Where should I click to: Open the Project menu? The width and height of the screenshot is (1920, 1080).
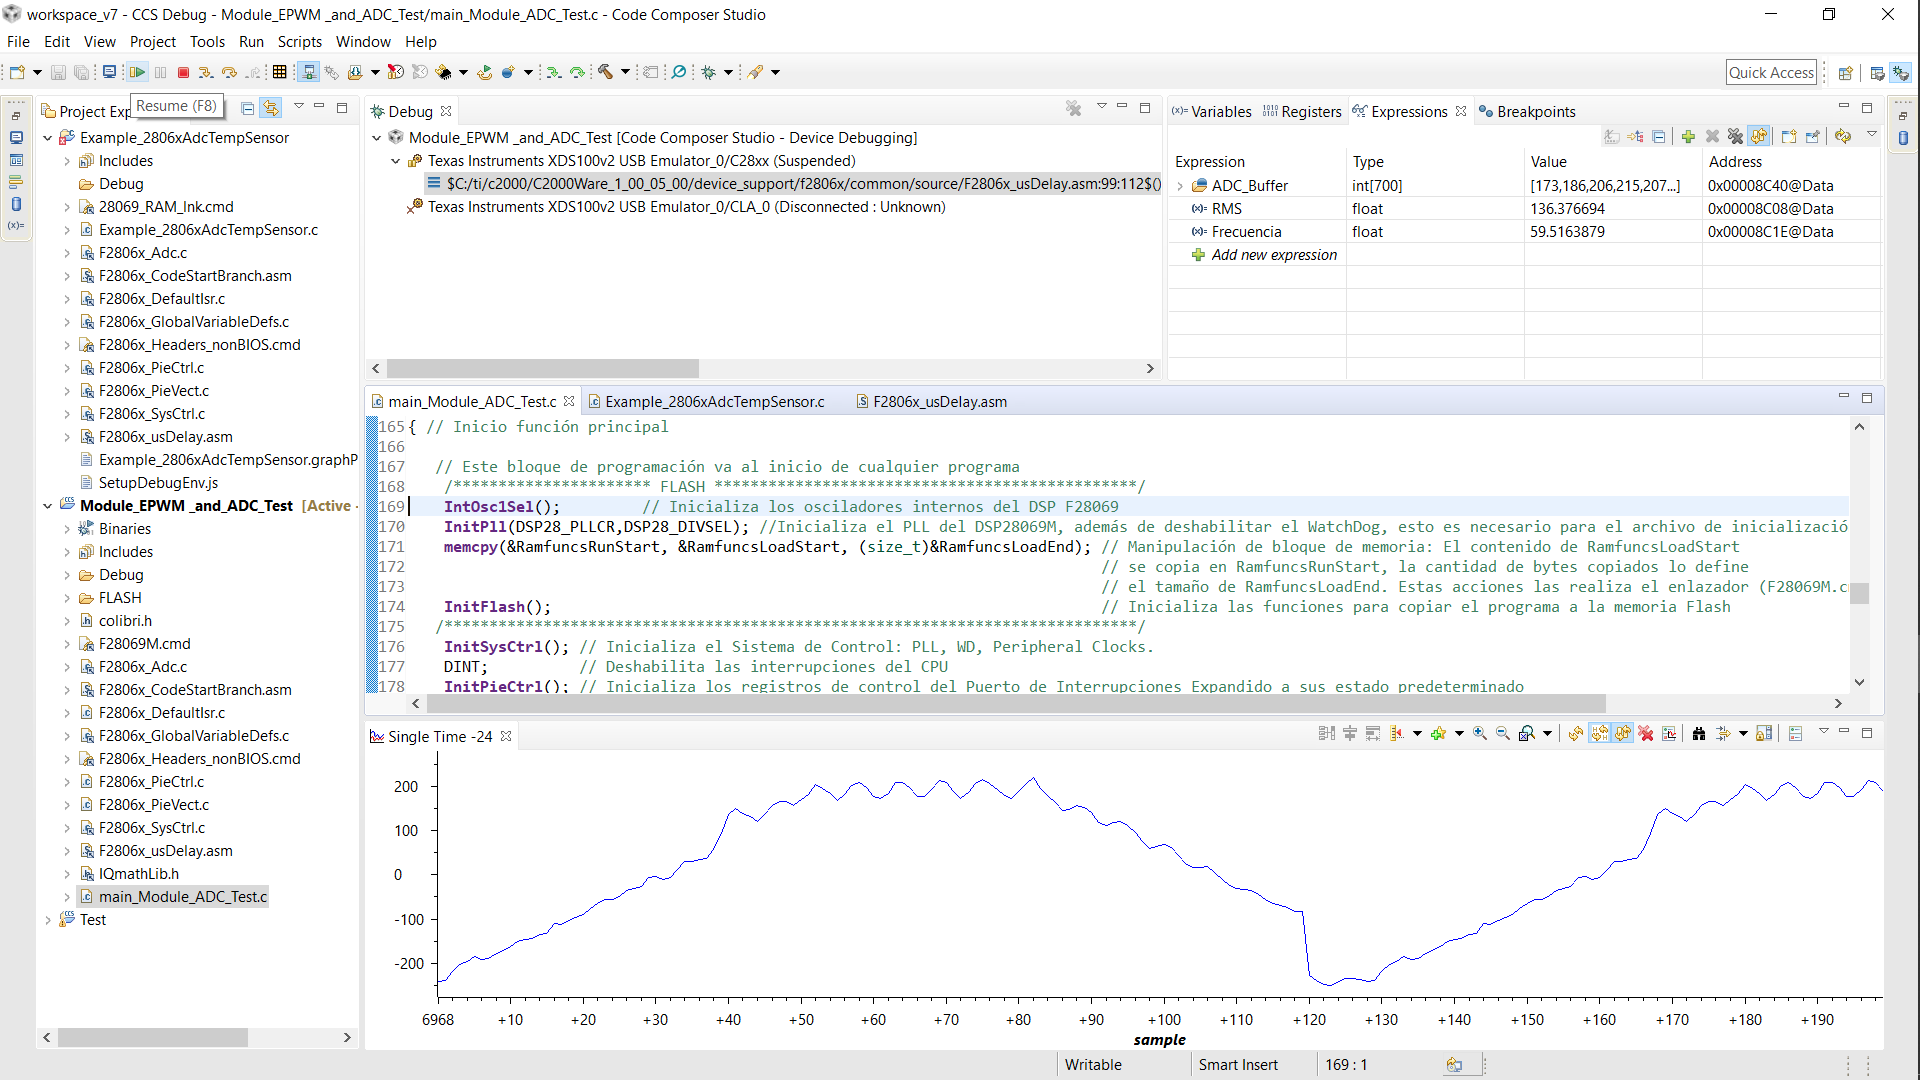[152, 42]
